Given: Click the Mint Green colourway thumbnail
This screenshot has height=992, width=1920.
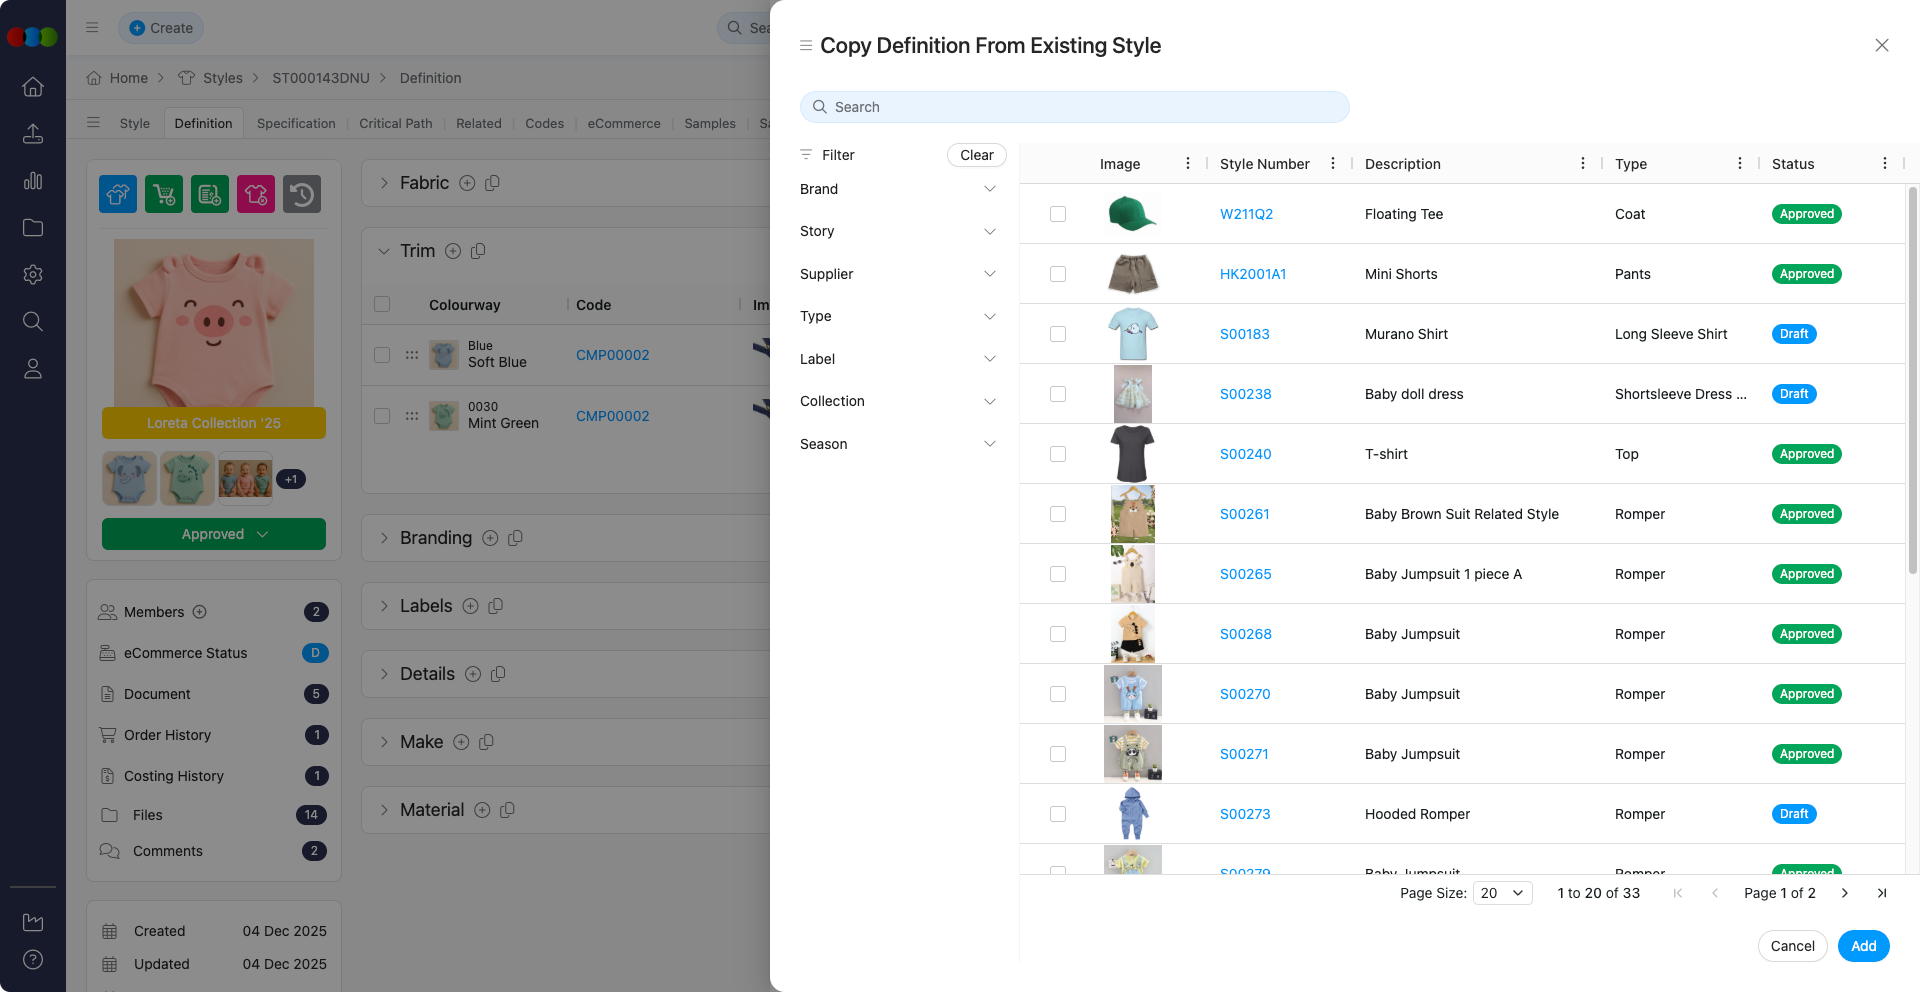Looking at the screenshot, I should [443, 415].
